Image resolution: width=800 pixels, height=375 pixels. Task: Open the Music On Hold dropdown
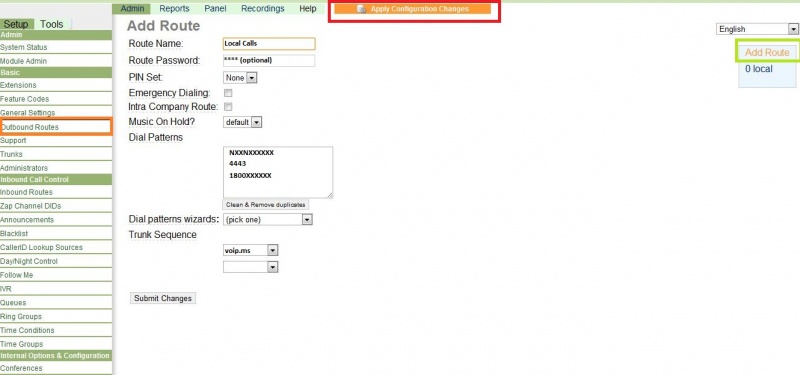[x=242, y=122]
